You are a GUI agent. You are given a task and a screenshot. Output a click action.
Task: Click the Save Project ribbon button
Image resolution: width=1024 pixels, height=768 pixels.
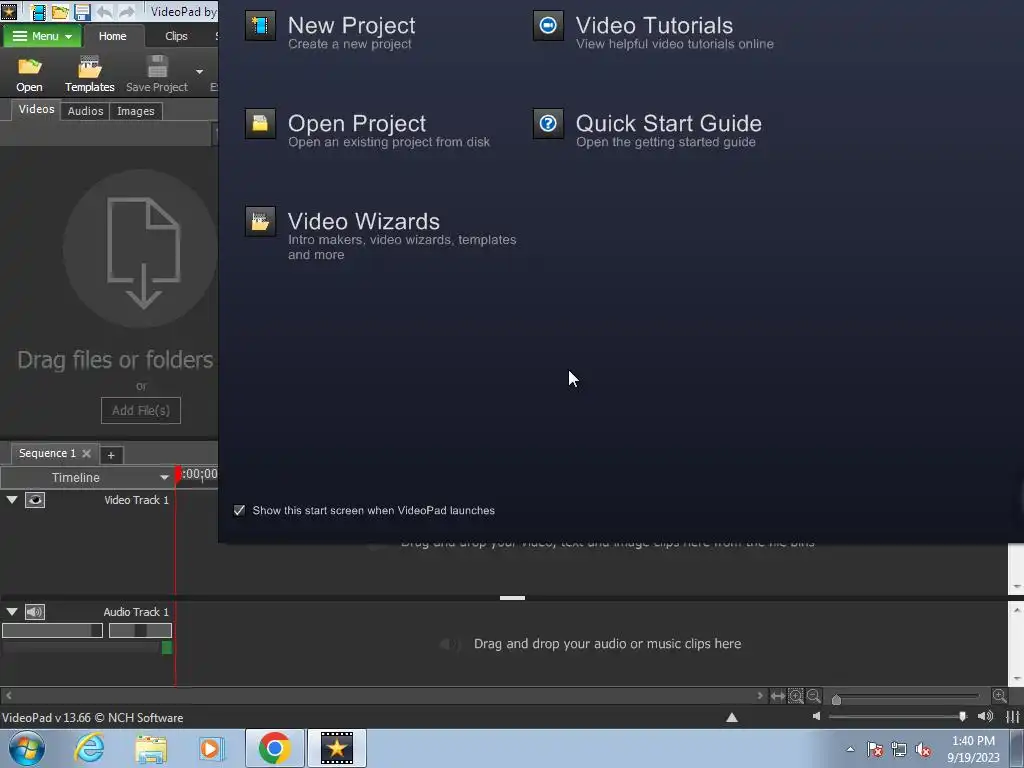(157, 74)
